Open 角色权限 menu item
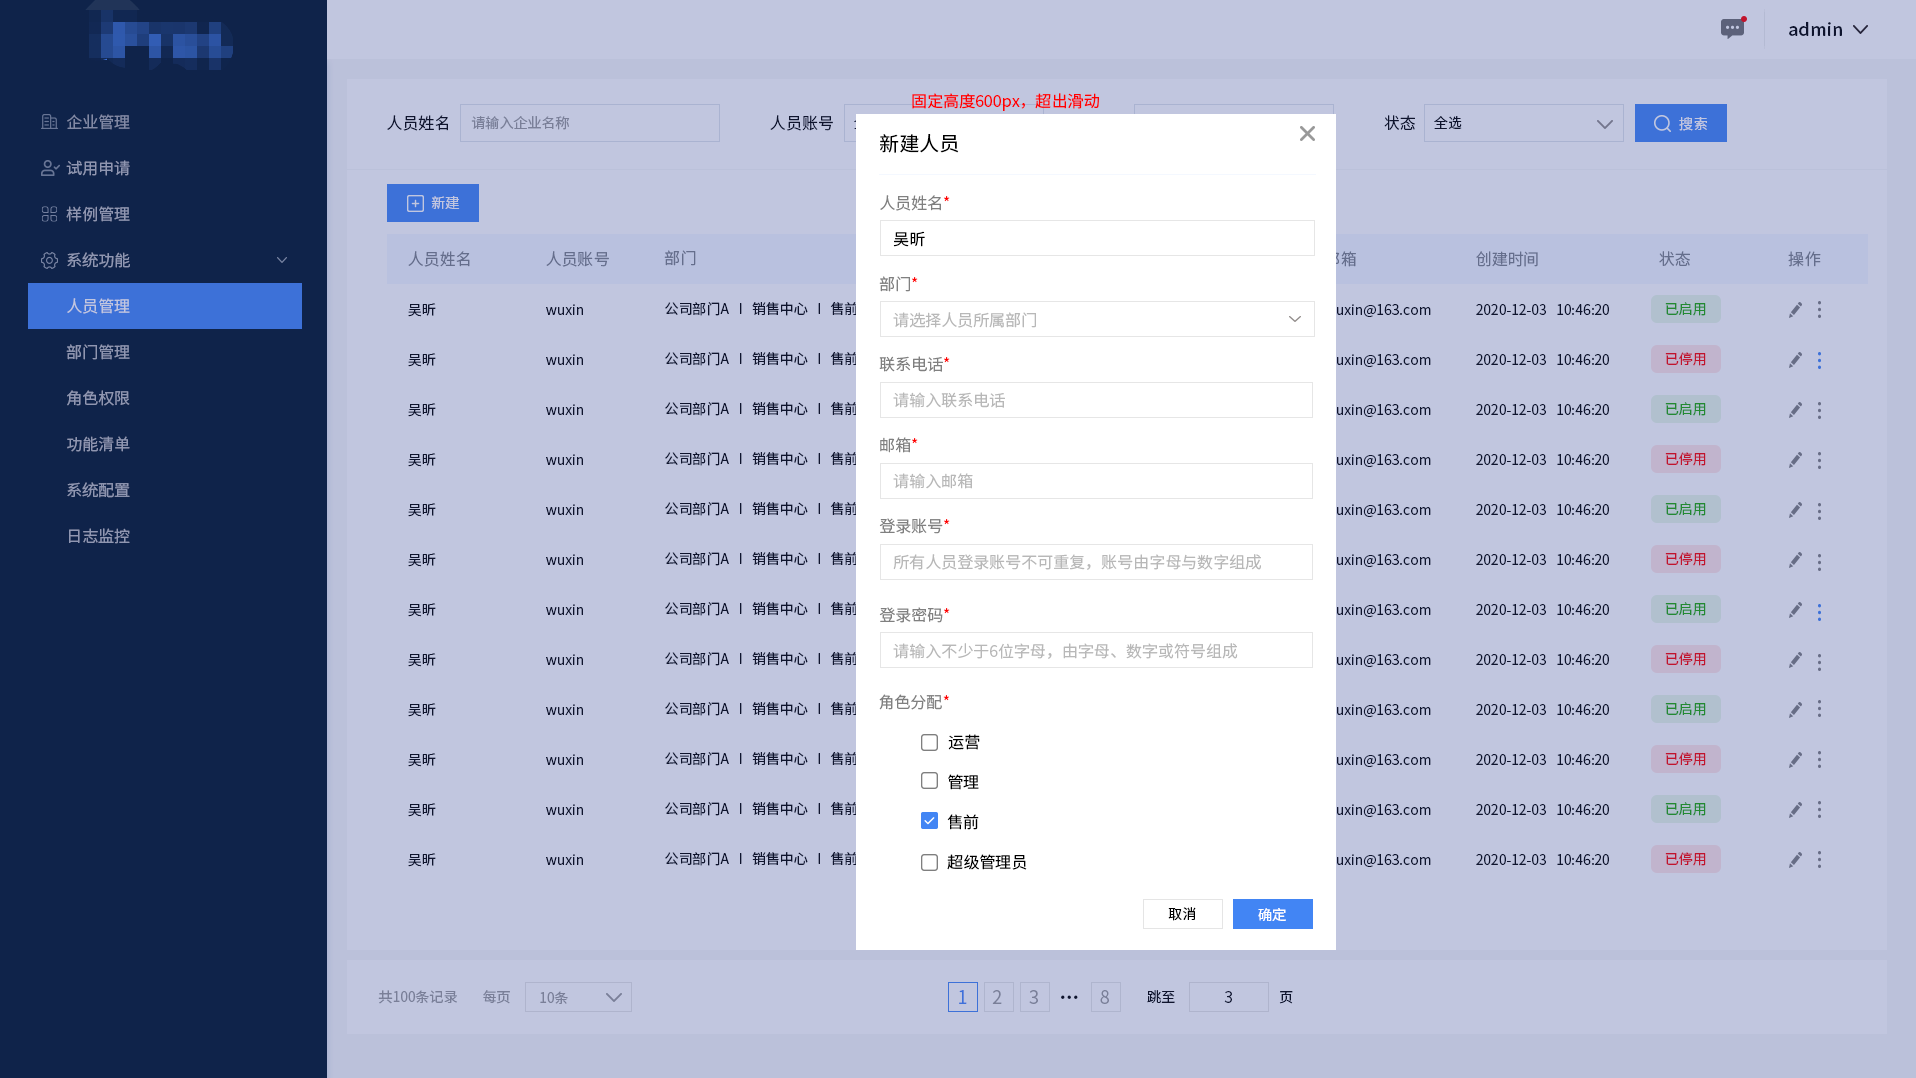Screen dimensions: 1916x1078 [98, 398]
